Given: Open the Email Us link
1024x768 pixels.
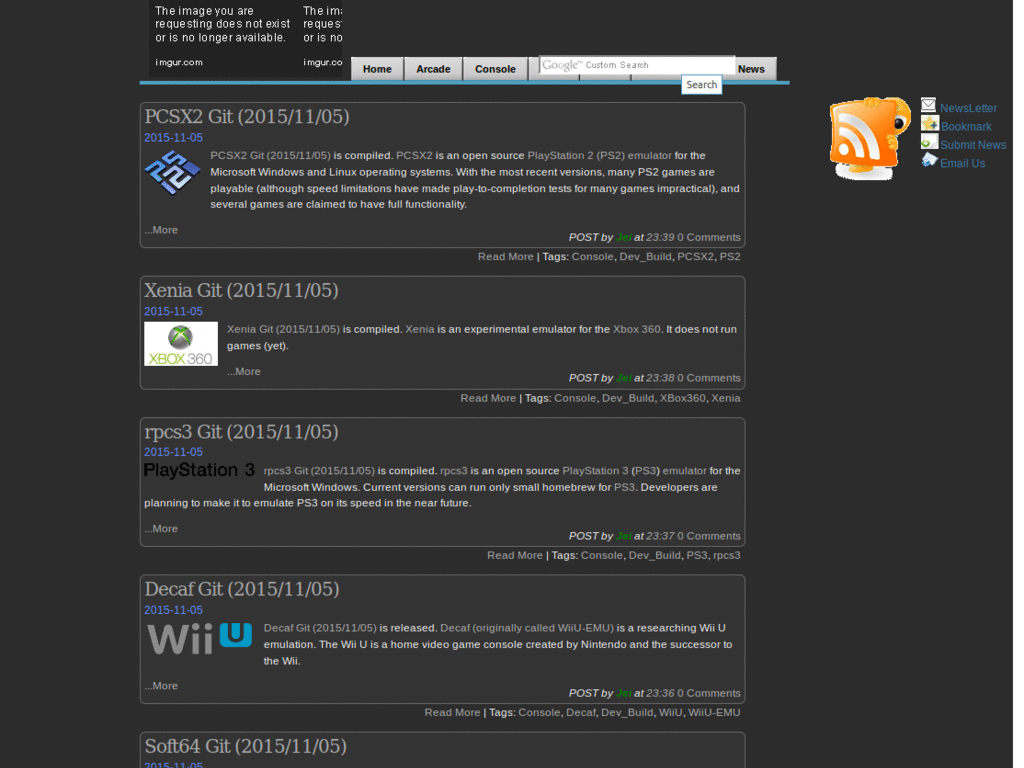Looking at the screenshot, I should [963, 163].
